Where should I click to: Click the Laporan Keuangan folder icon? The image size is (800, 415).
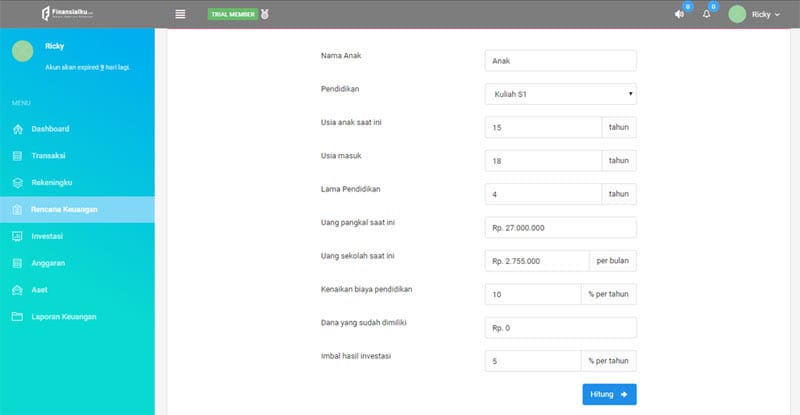click(17, 316)
